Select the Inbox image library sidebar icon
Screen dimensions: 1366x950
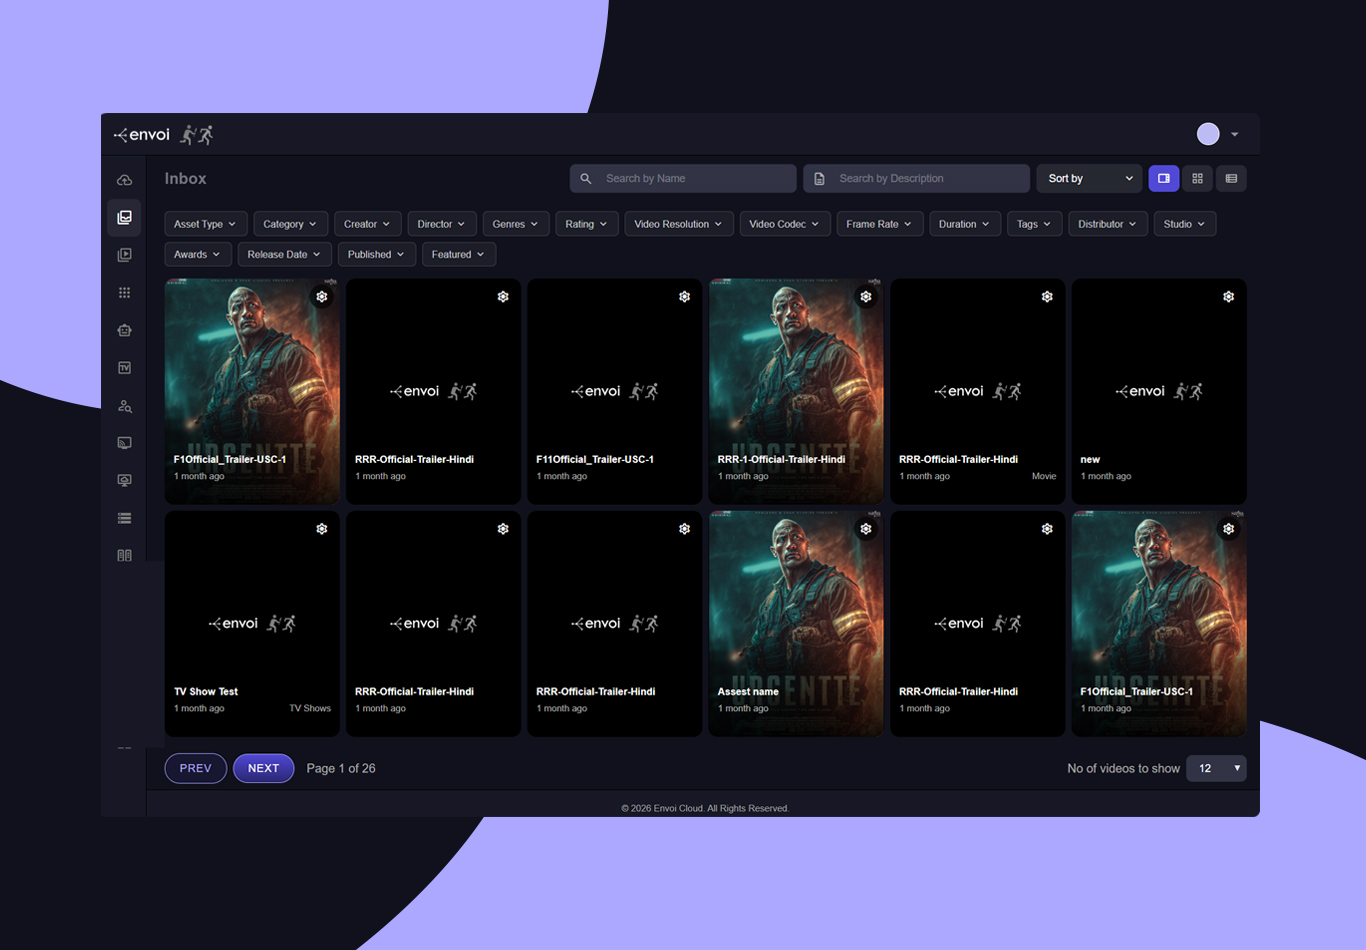click(x=124, y=217)
